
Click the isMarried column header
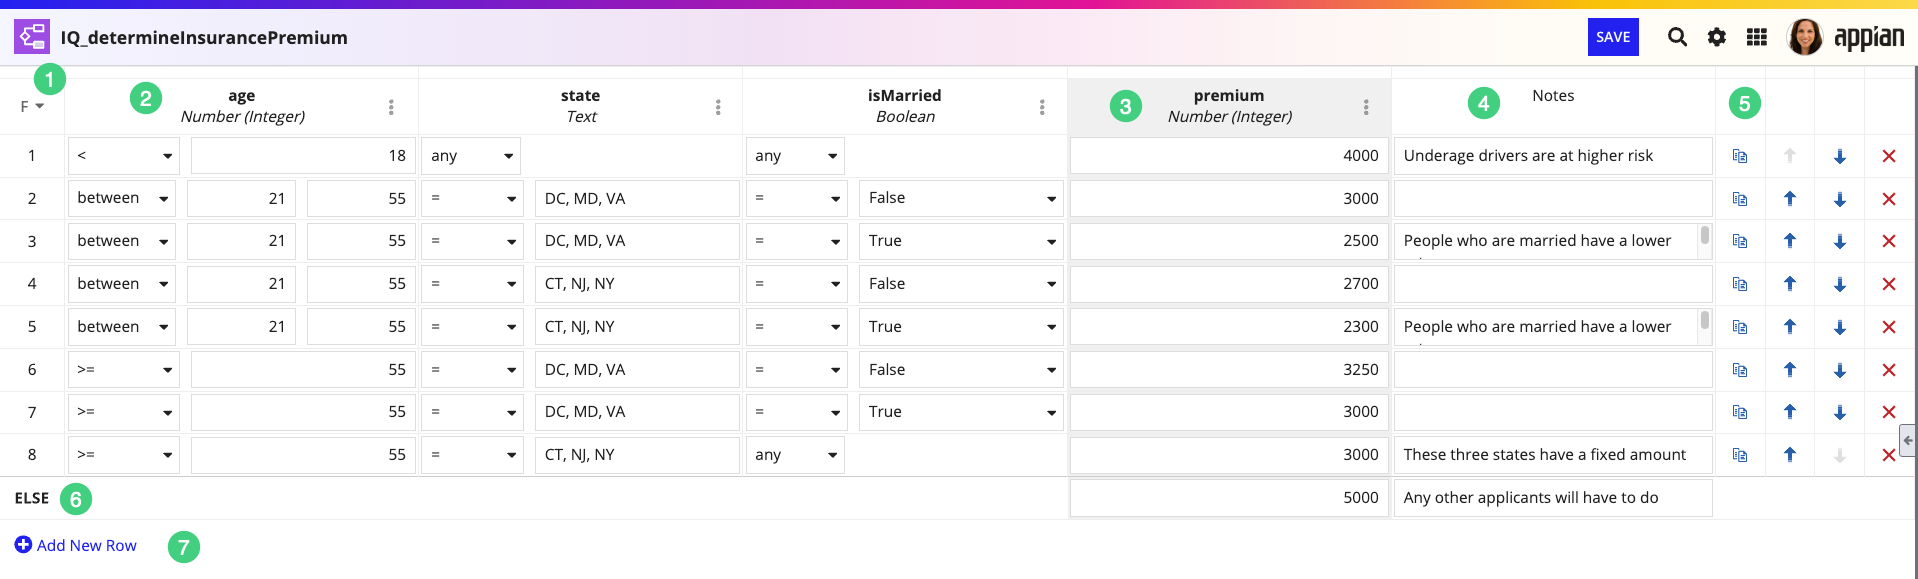(x=905, y=105)
